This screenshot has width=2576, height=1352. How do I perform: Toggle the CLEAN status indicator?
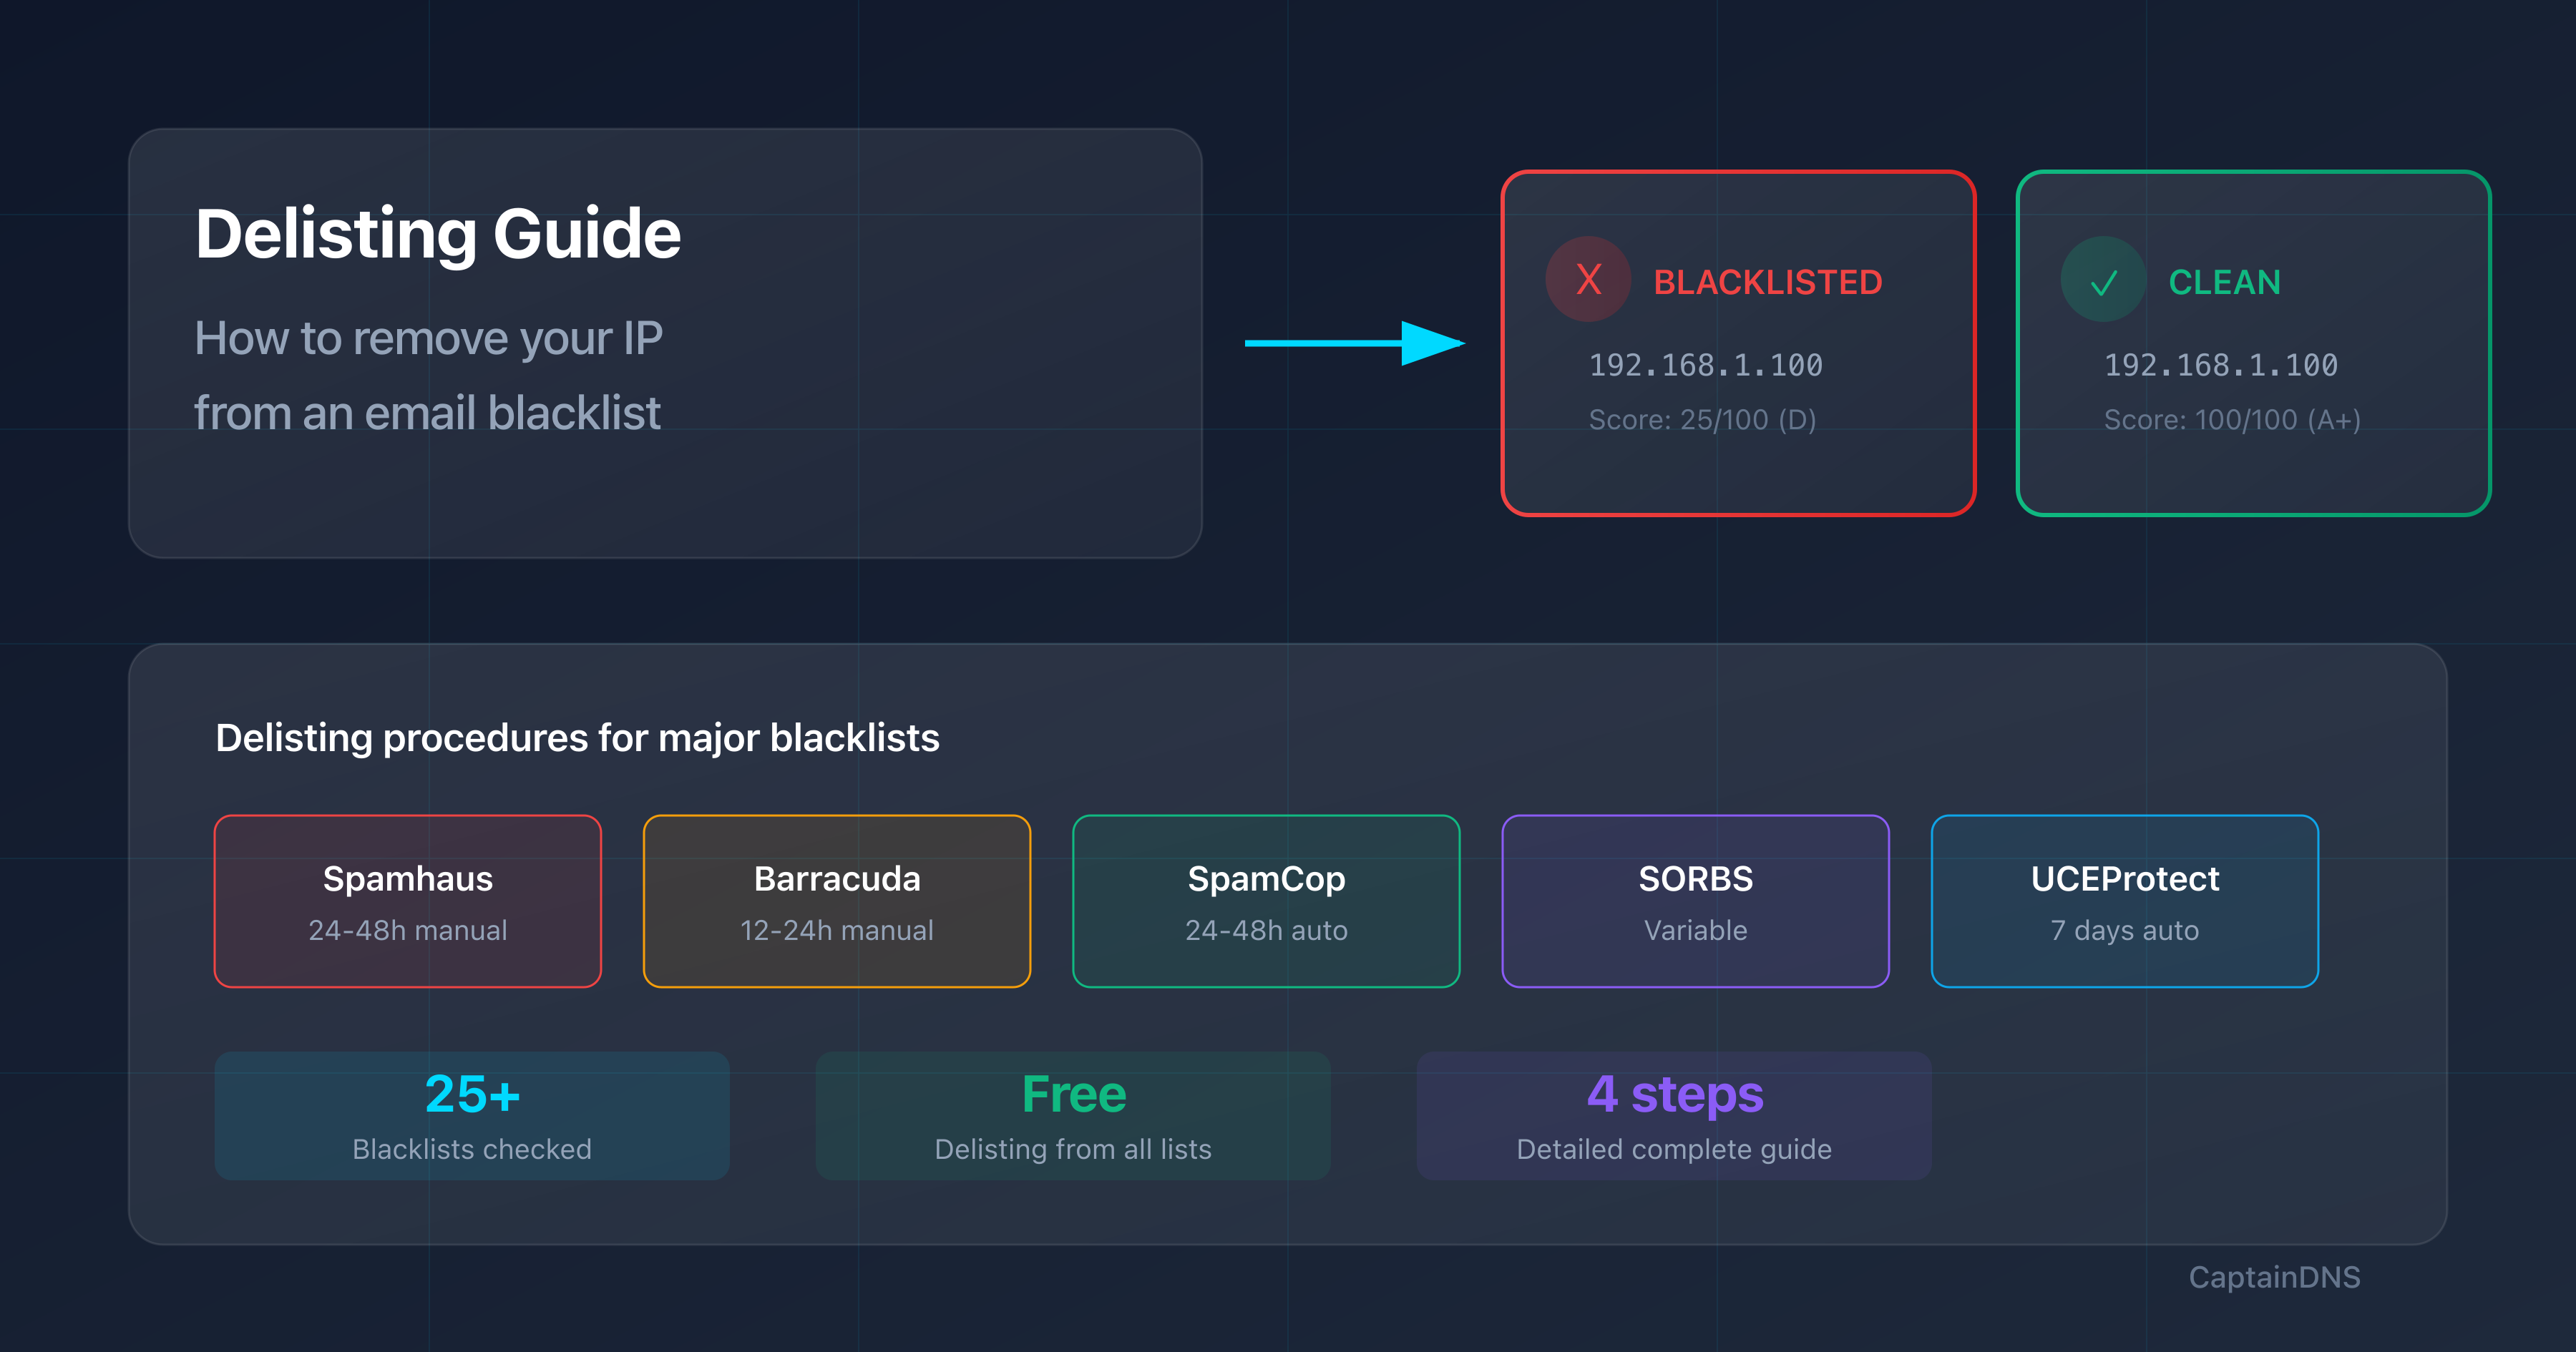pos(2224,283)
